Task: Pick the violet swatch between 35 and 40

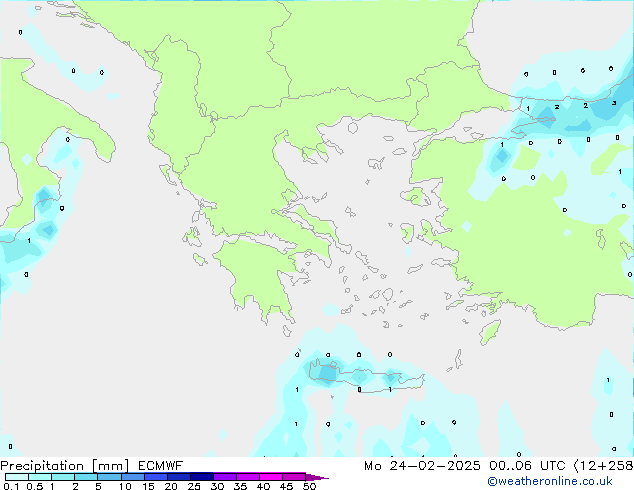Action: 247,477
